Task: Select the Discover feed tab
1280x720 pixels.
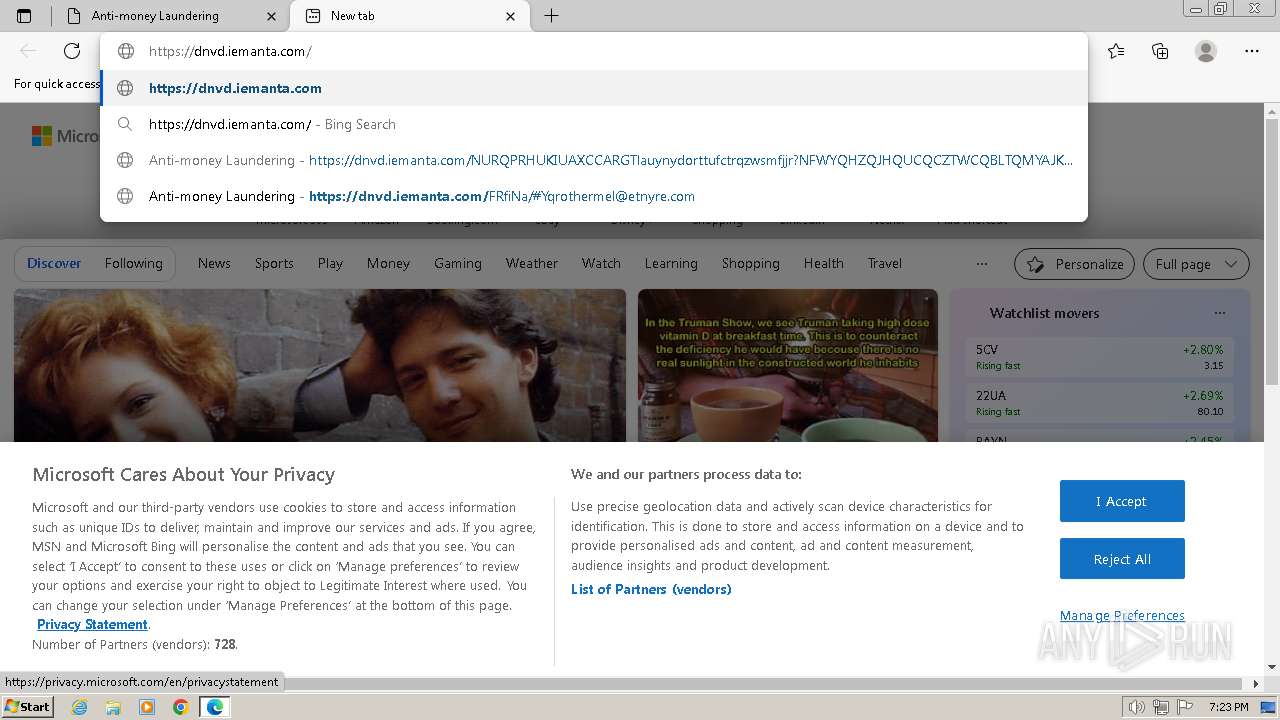Action: pyautogui.click(x=54, y=264)
